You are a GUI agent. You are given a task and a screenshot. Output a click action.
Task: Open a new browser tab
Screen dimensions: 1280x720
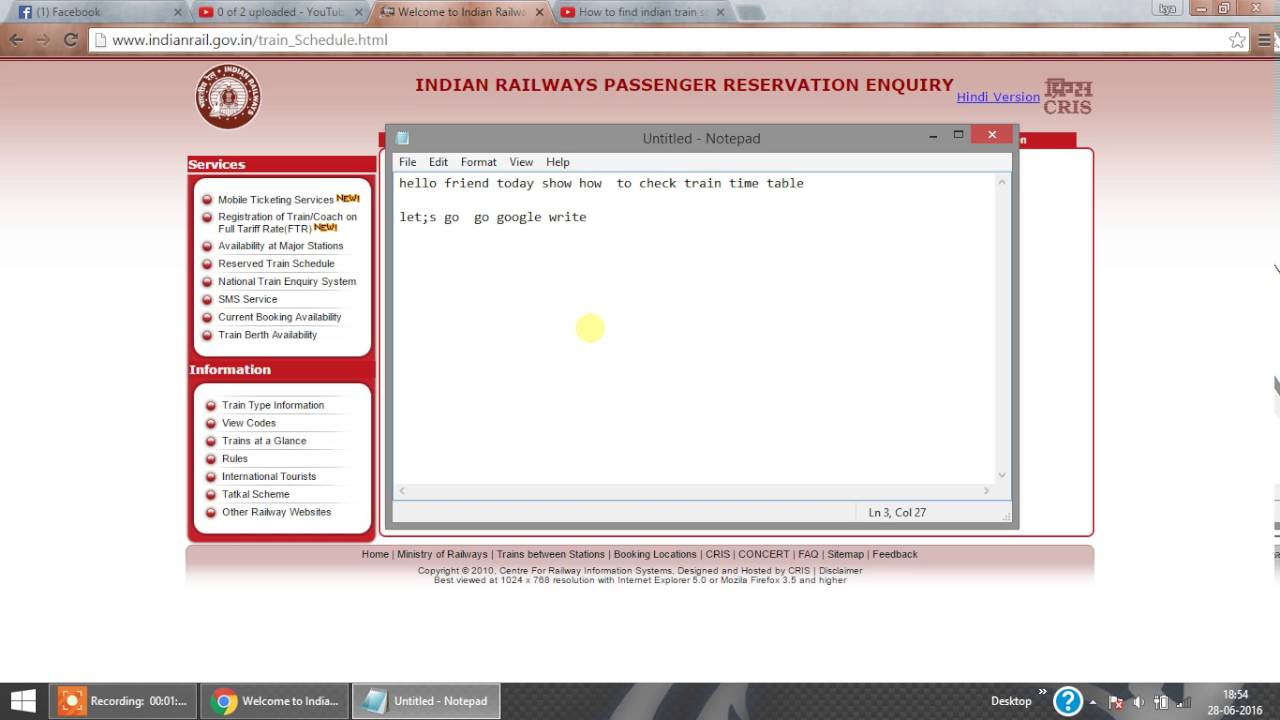(x=750, y=13)
